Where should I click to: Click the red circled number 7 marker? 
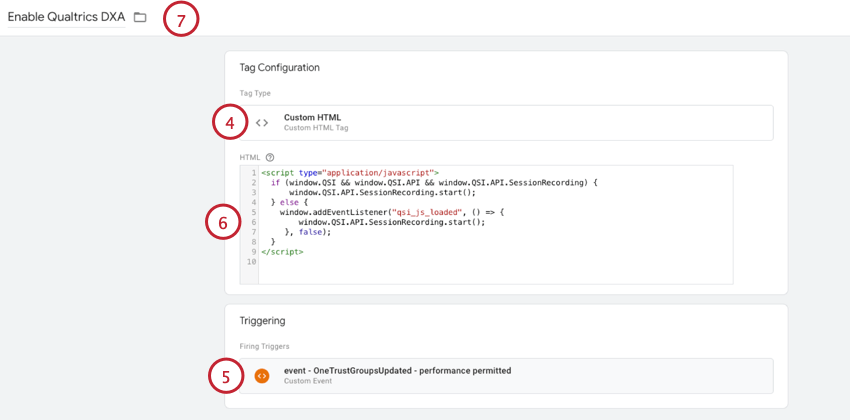(x=181, y=18)
